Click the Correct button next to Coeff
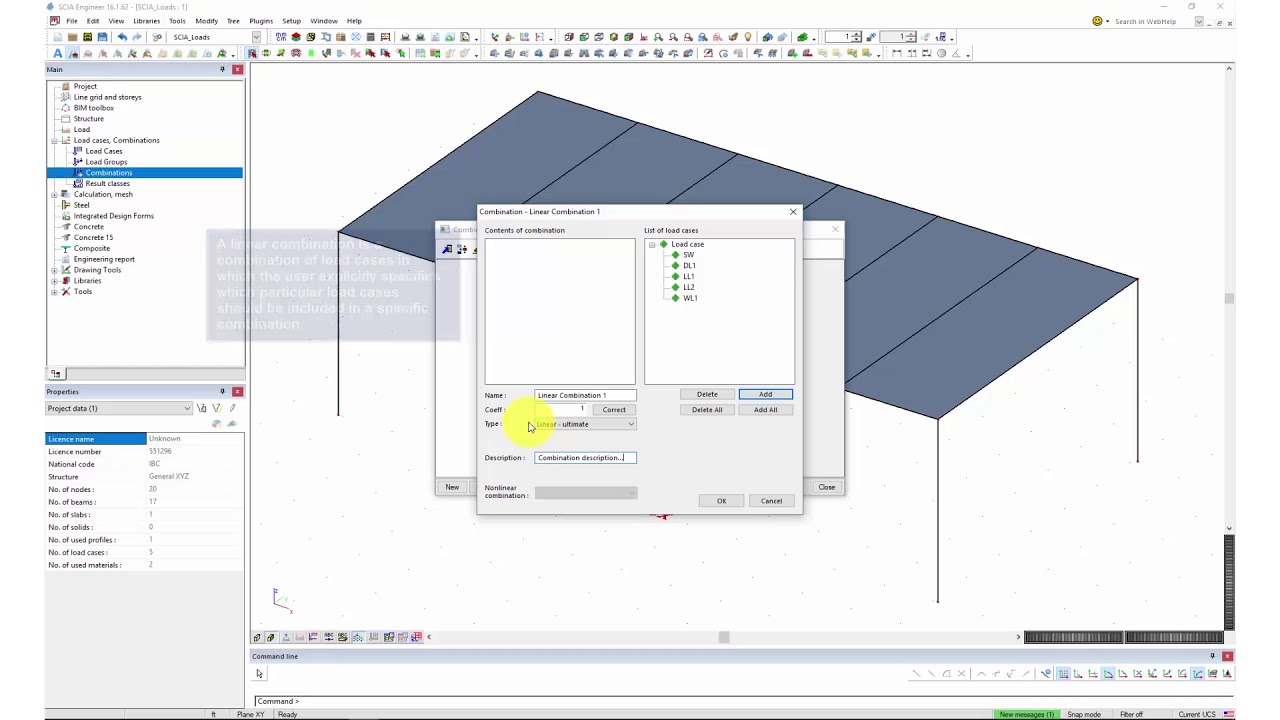 [x=614, y=409]
